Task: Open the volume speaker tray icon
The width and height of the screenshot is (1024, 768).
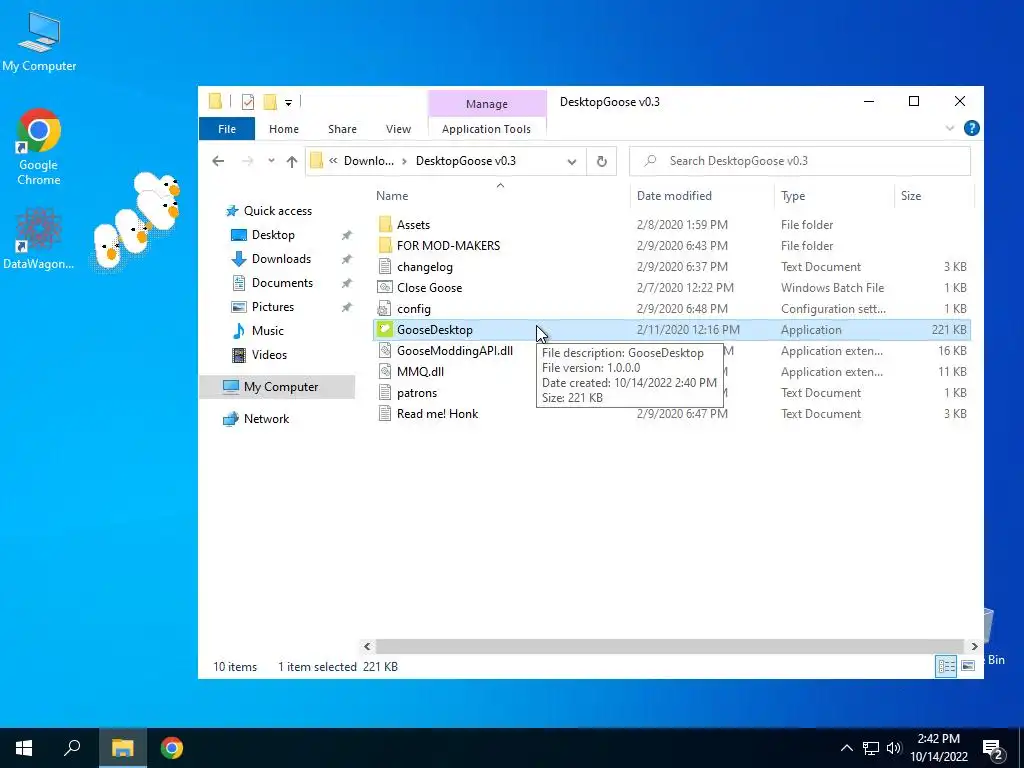Action: [x=894, y=748]
